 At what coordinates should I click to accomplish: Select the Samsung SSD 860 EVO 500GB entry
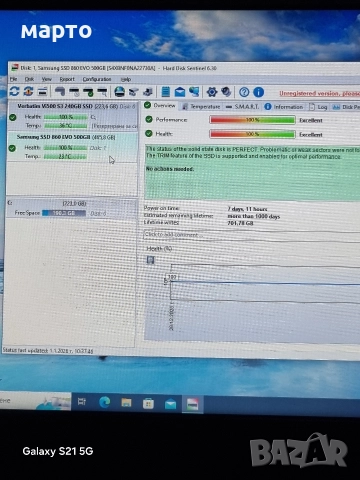pyautogui.click(x=72, y=147)
